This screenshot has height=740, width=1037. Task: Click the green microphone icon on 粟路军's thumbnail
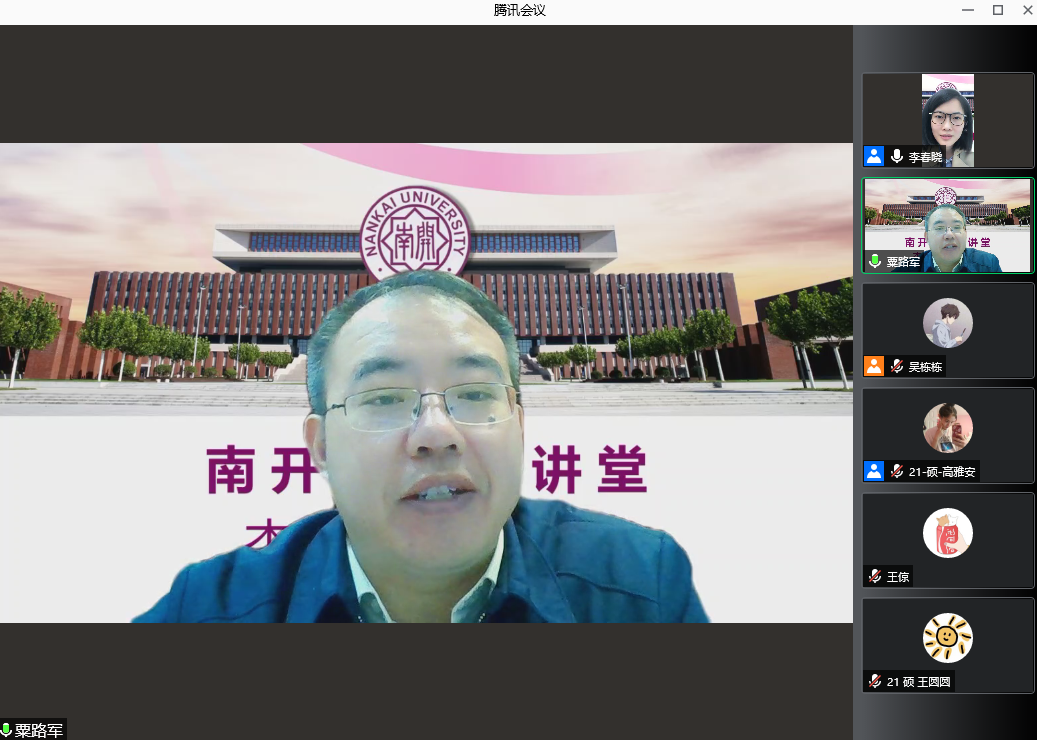[875, 261]
